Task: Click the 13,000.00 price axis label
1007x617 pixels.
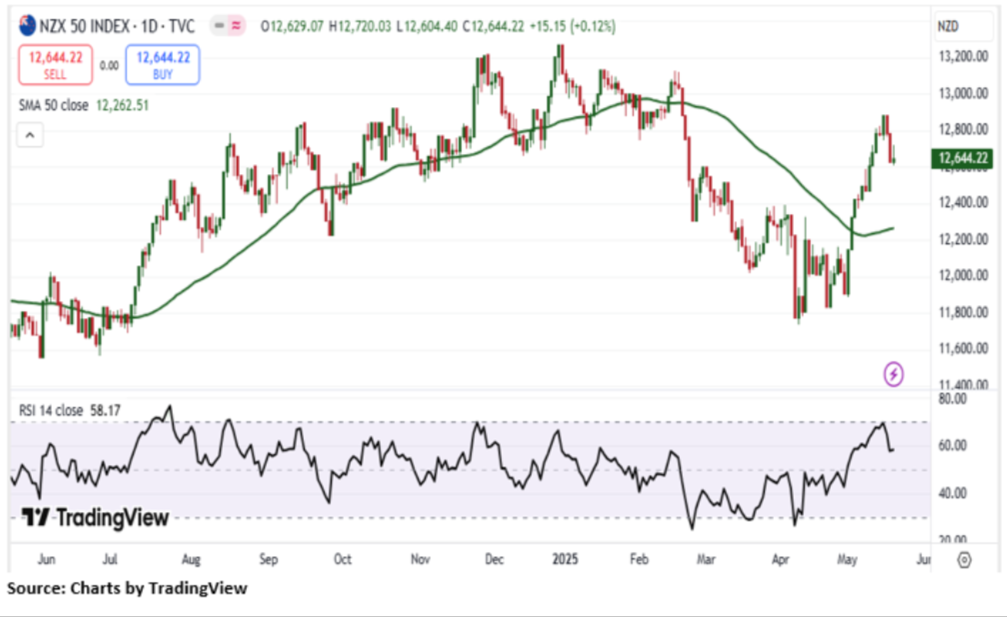Action: pyautogui.click(x=963, y=94)
